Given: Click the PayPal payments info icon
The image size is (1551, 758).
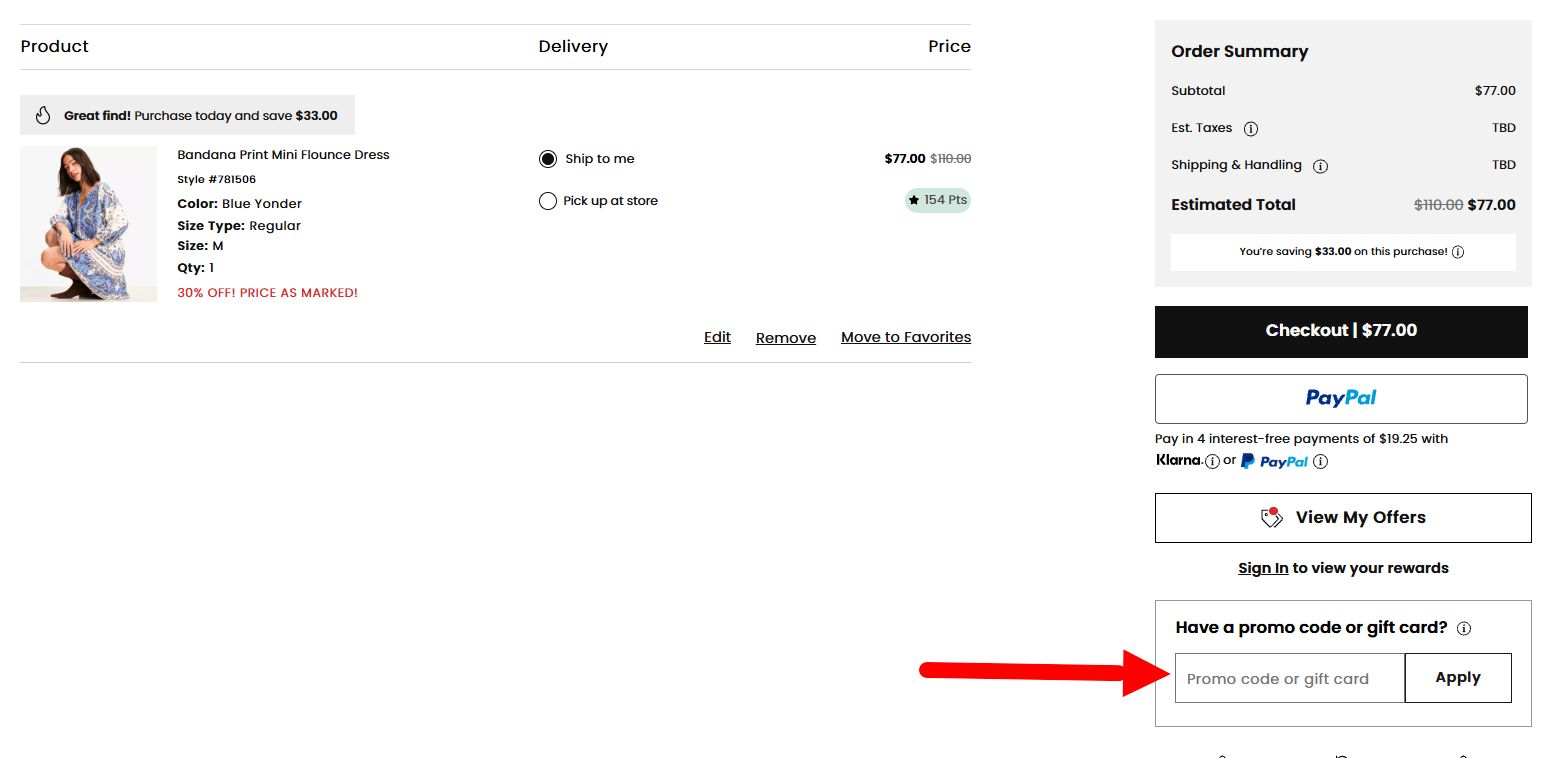Looking at the screenshot, I should (1320, 462).
